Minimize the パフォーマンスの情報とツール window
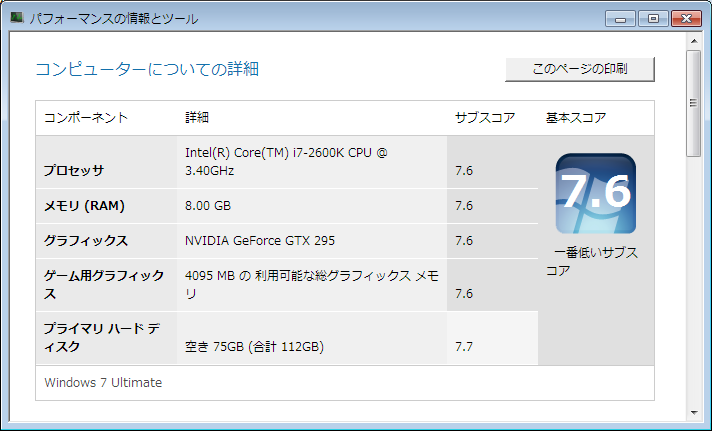Screen dimensions: 712x431 point(620,19)
